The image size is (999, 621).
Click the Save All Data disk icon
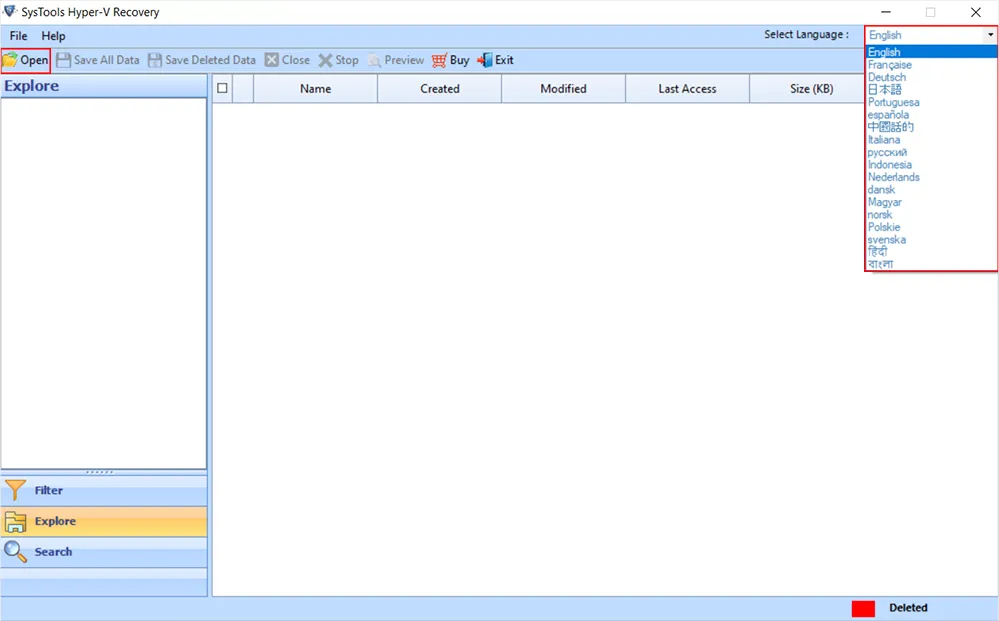64,60
